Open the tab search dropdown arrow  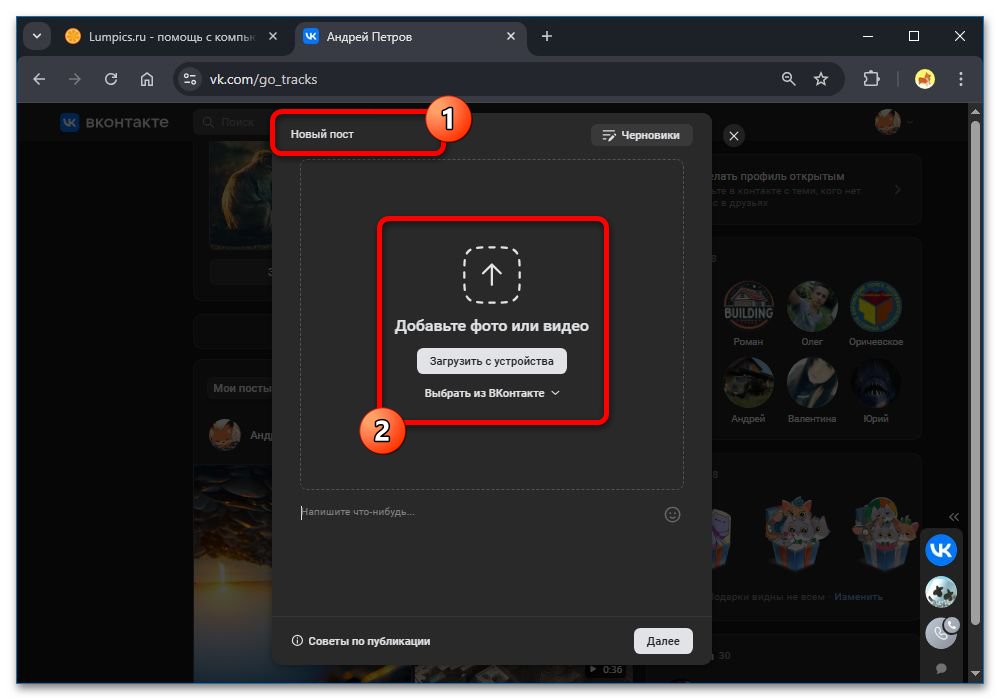37,36
